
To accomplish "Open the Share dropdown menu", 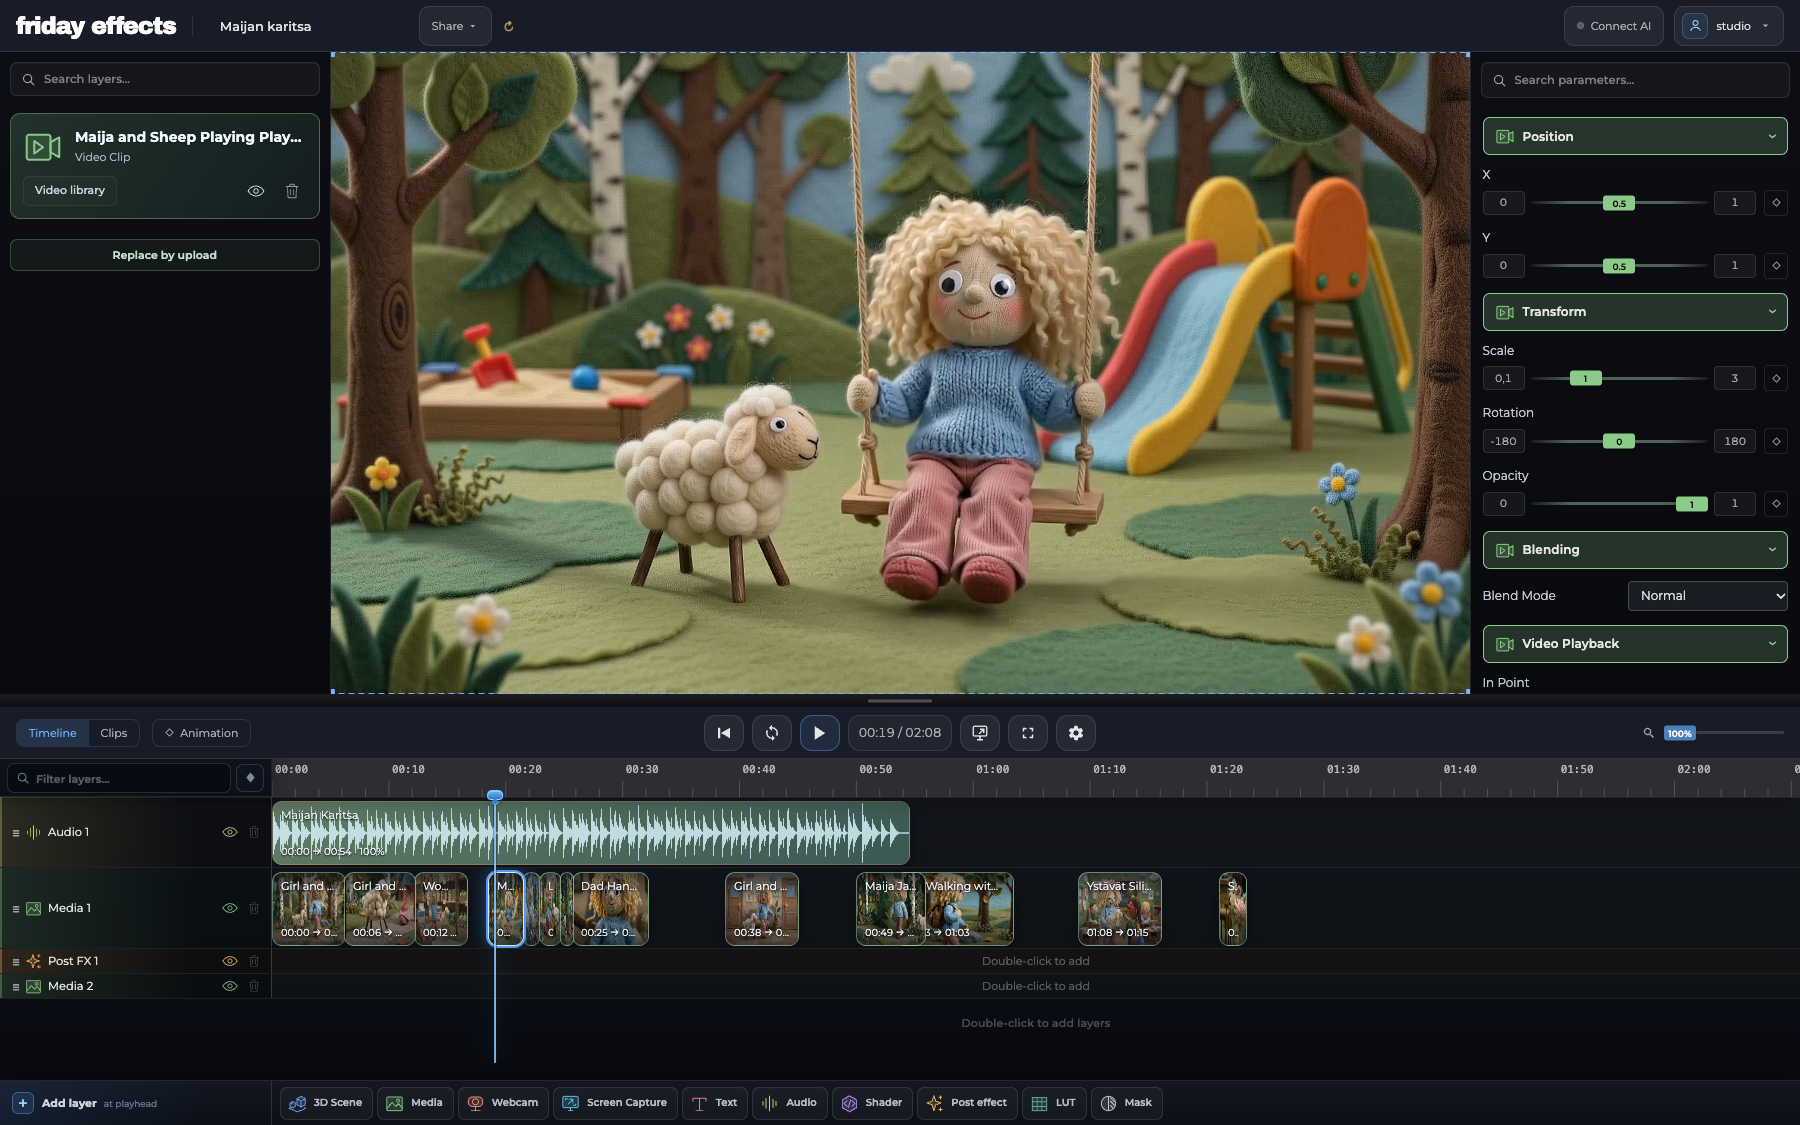I will [x=454, y=26].
